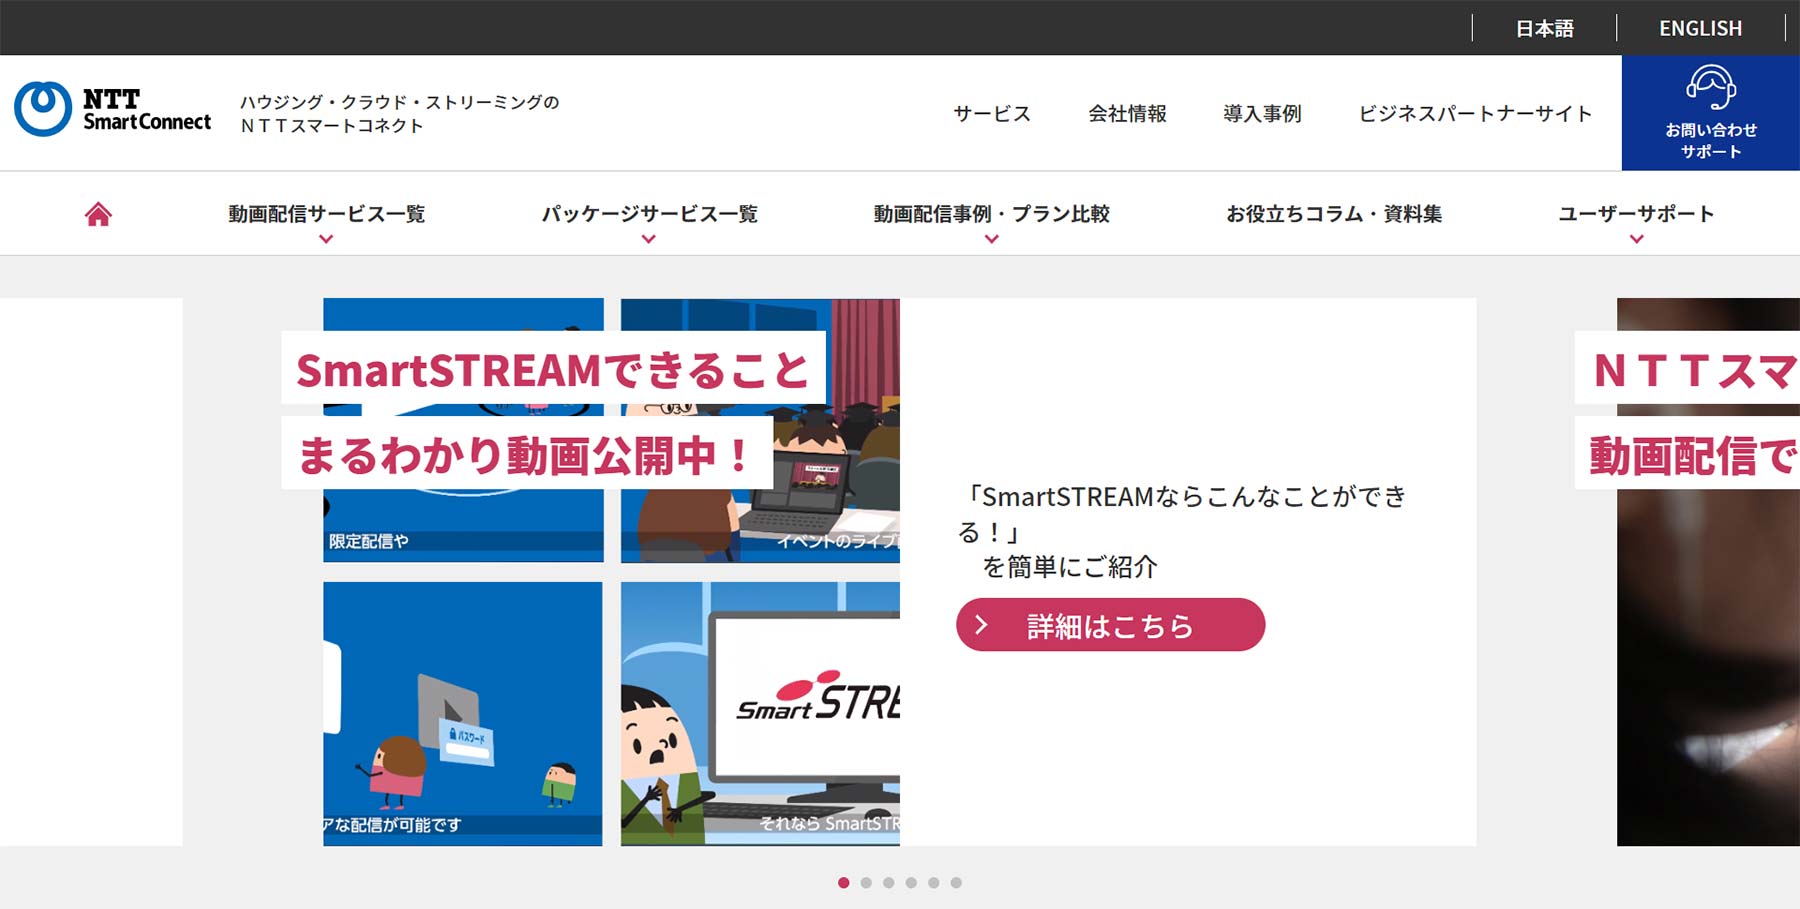The width and height of the screenshot is (1800, 909).
Task: Click お問い合わせ サポート button
Action: point(1711,113)
